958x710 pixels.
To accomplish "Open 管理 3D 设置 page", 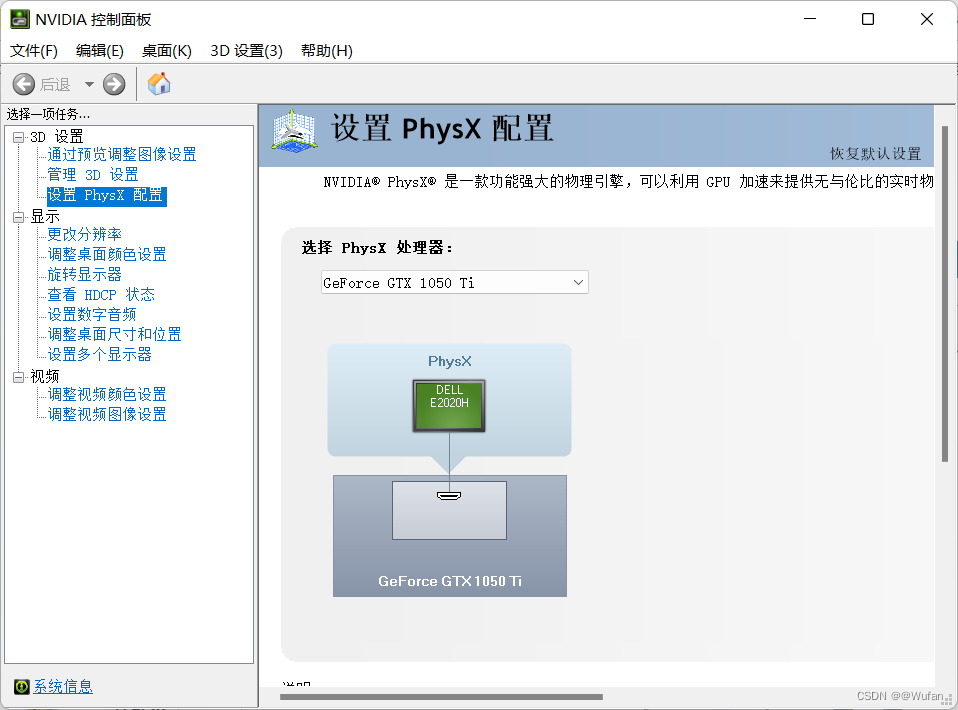I will pyautogui.click(x=93, y=175).
